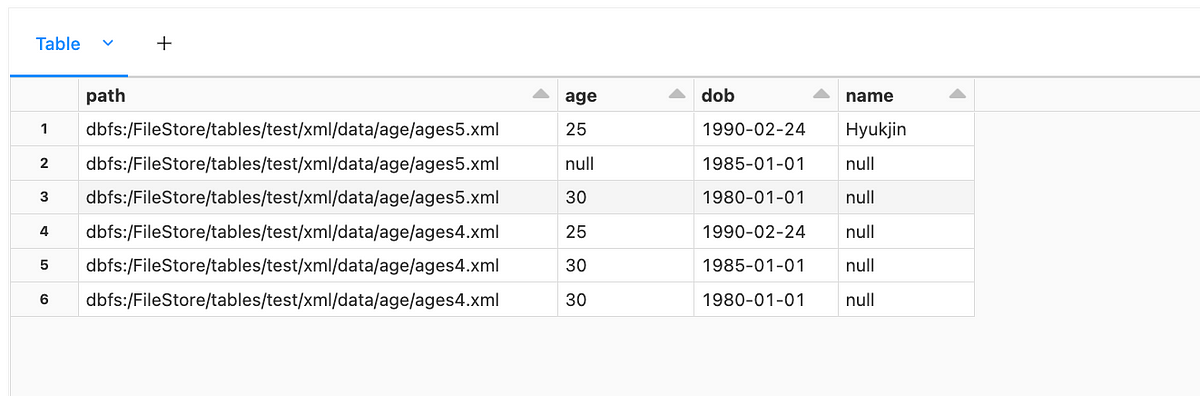The image size is (1200, 396).
Task: Click the dob column header label
Action: tap(718, 95)
